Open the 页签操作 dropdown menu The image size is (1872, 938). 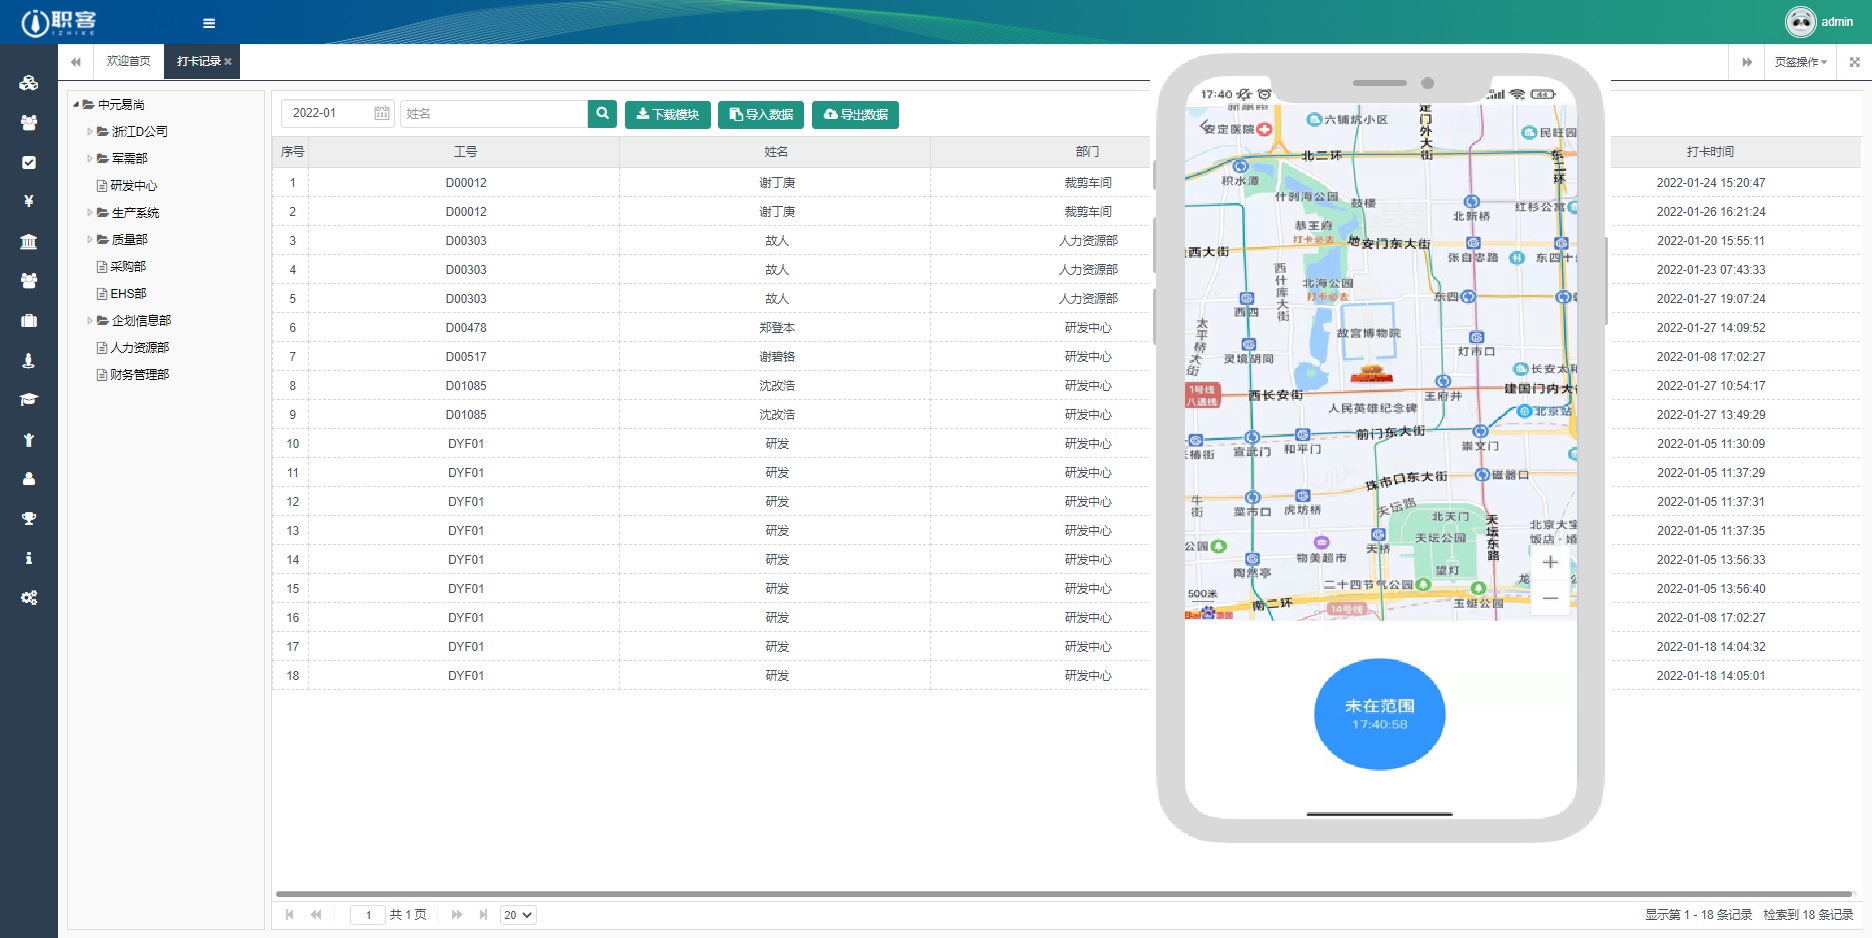coord(1800,62)
